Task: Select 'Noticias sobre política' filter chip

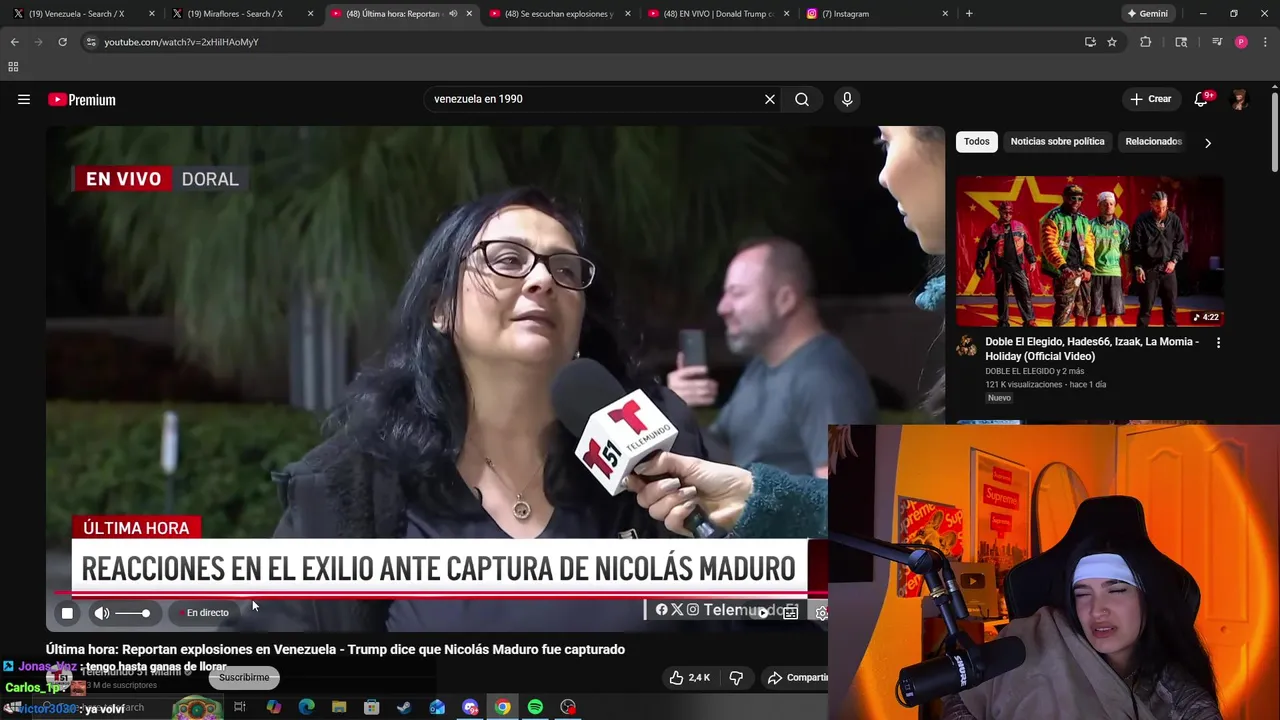Action: tap(1057, 141)
